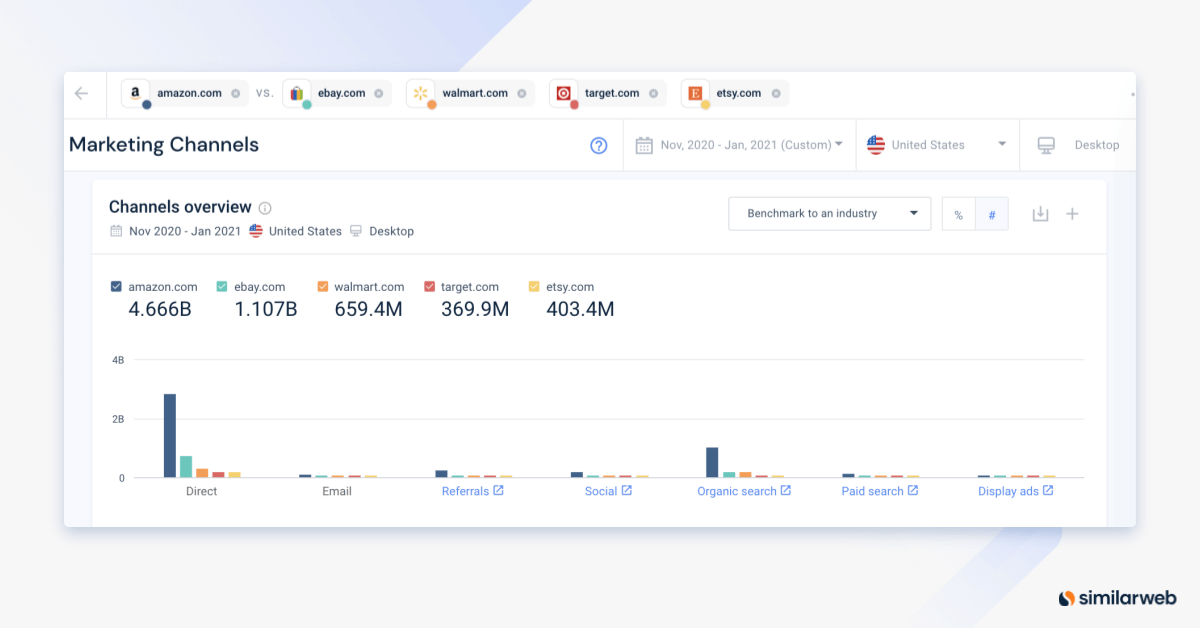Click the Email channel axis label
This screenshot has height=628, width=1200.
[337, 491]
